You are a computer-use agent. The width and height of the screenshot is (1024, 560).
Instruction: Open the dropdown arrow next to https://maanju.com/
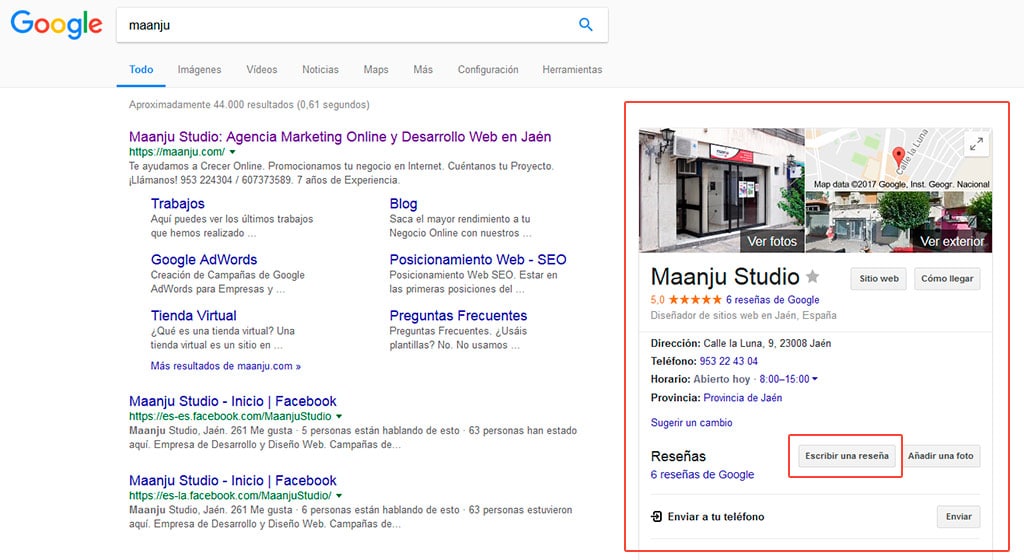(232, 152)
